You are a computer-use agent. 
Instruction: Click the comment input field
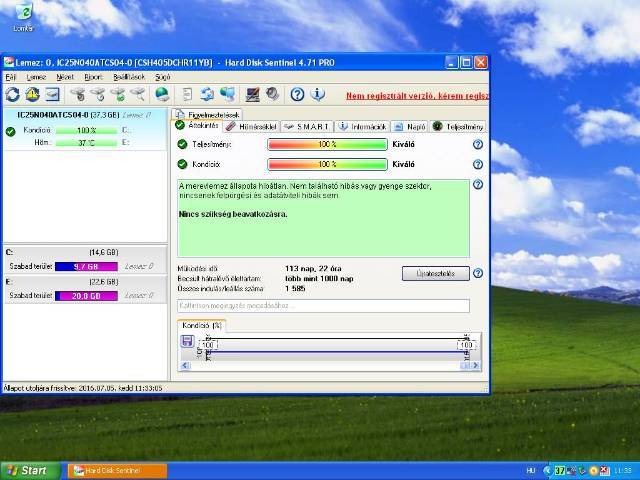click(323, 306)
